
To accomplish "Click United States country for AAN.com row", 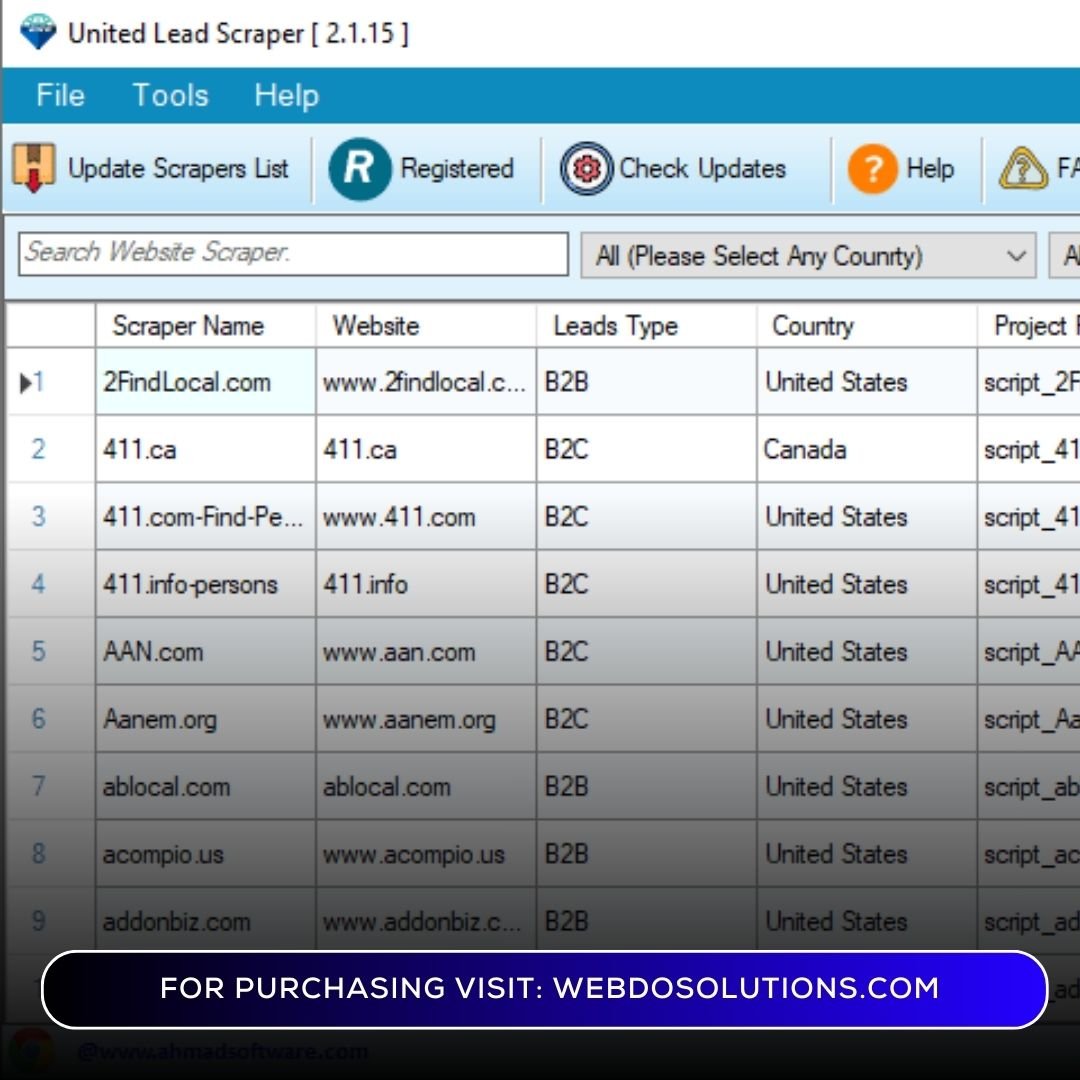I will point(866,652).
